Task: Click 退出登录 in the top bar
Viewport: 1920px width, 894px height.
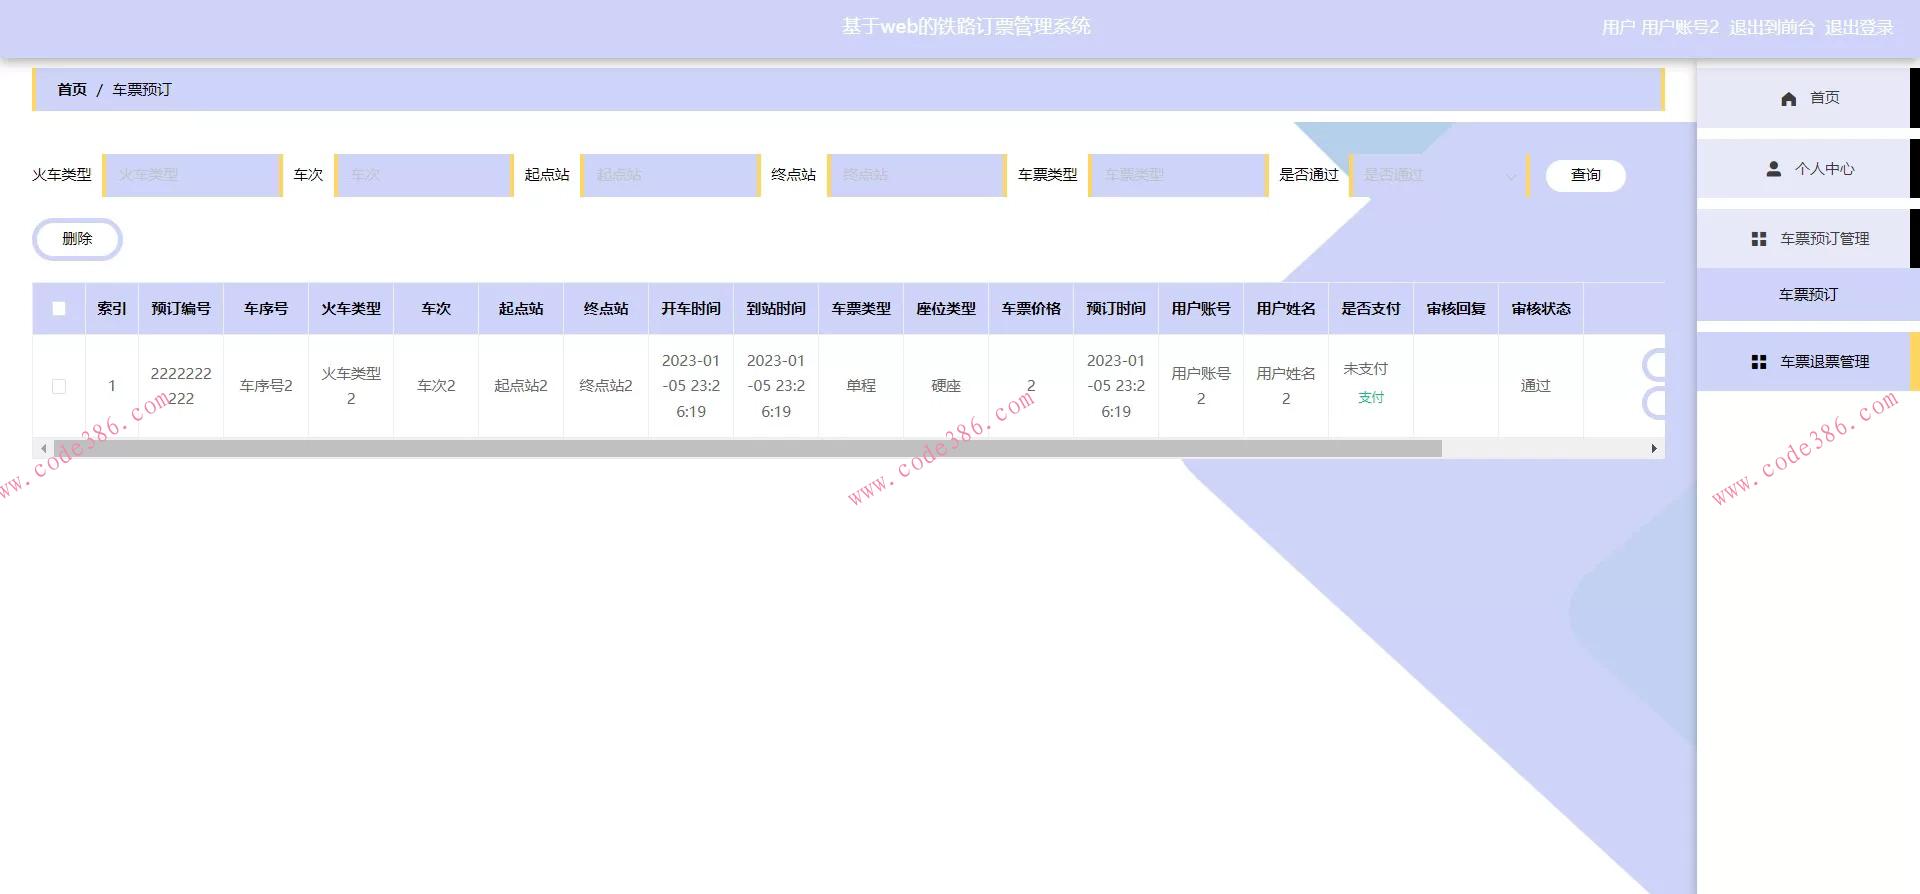Action: (1858, 27)
